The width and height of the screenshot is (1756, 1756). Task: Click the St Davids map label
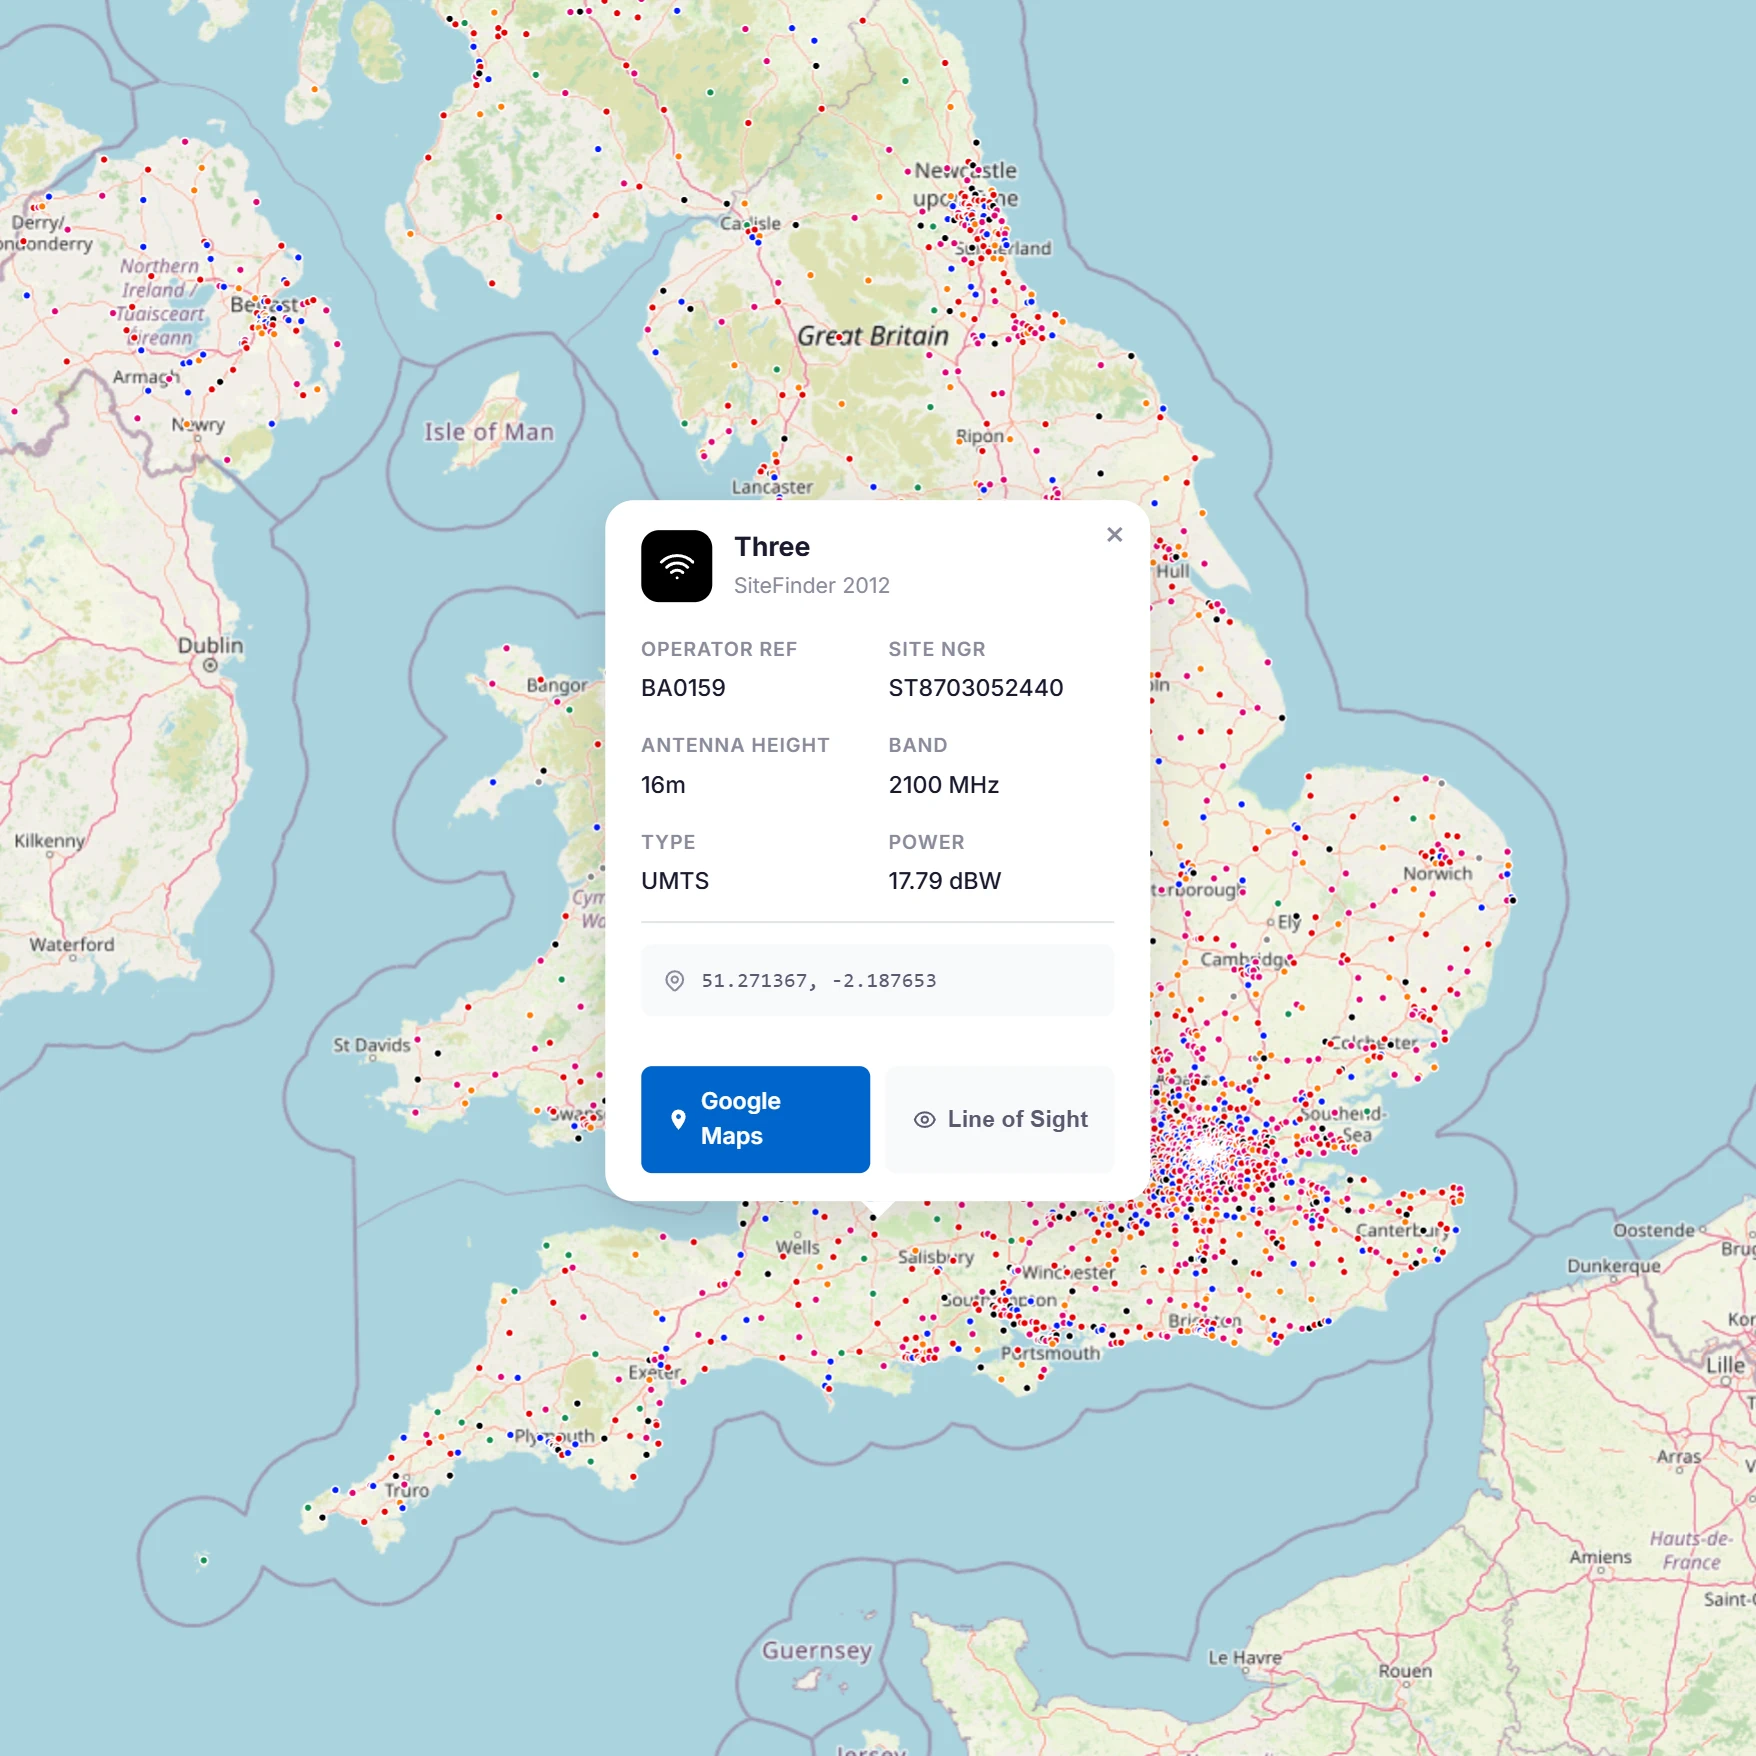371,1045
